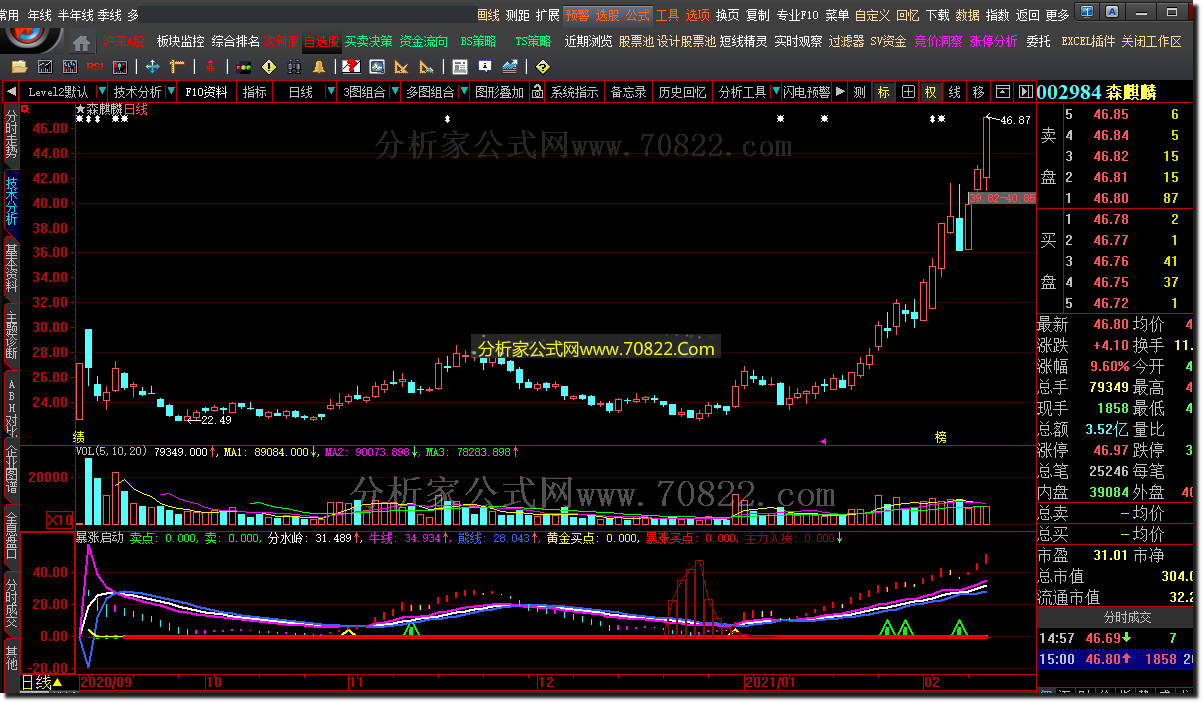Open the 主题诊断 side tab
The image size is (1203, 702).
pos(11,335)
